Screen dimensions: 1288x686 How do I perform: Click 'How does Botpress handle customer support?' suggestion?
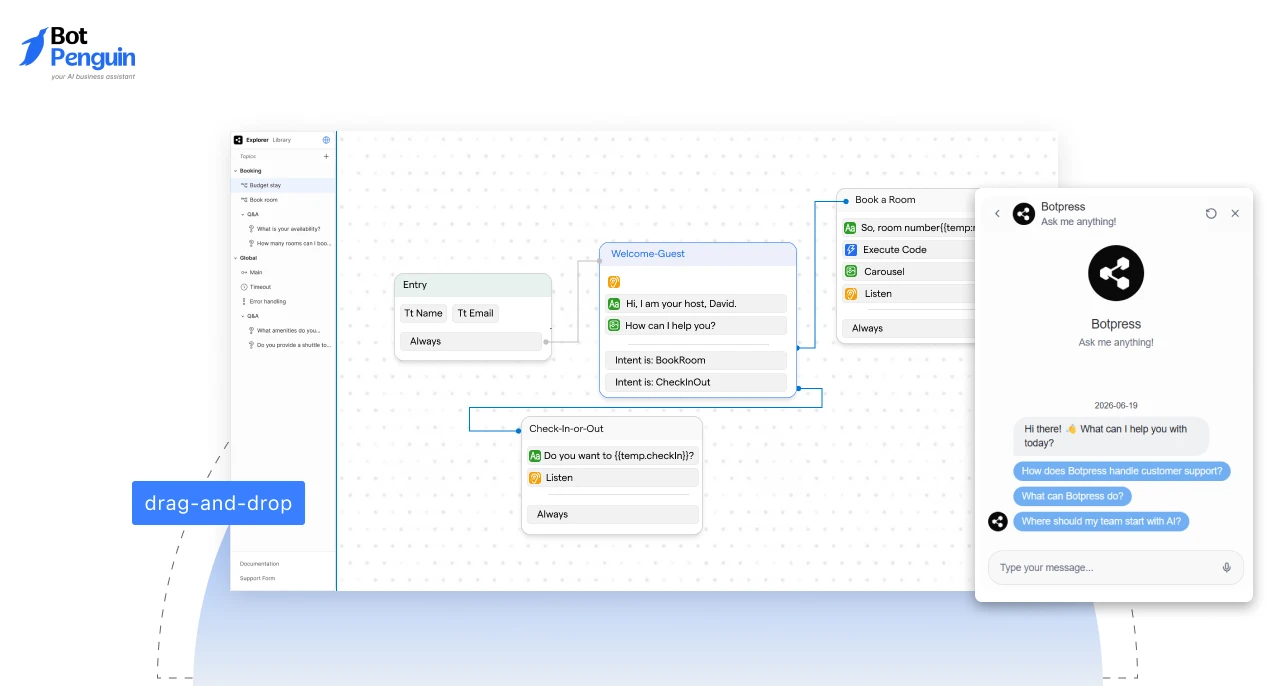click(x=1121, y=471)
